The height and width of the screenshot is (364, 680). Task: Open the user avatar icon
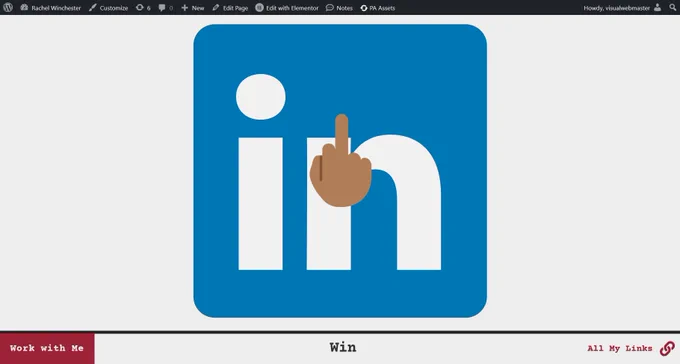click(657, 7)
